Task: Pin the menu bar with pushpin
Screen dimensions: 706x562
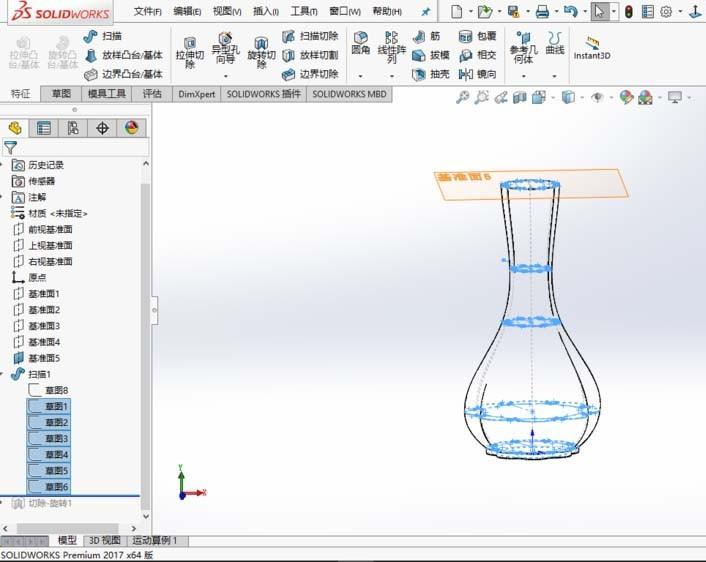Action: [425, 12]
